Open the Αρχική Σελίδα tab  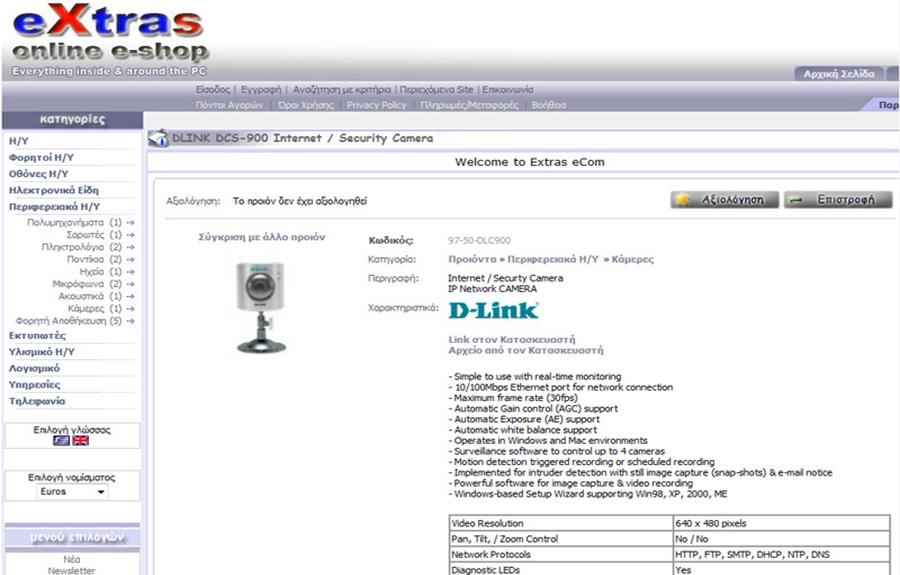pos(839,74)
